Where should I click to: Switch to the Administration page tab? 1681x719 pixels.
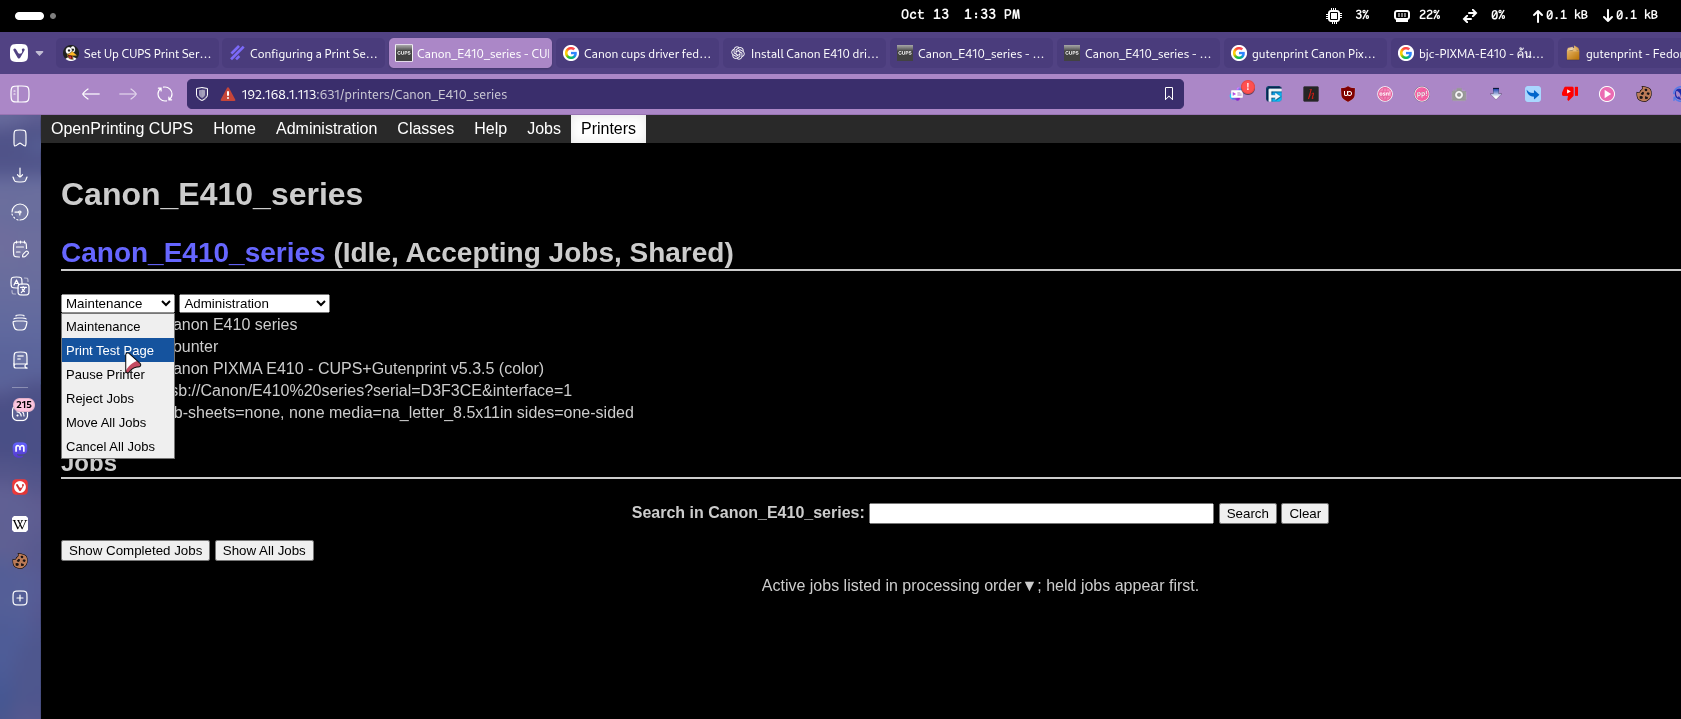[326, 129]
